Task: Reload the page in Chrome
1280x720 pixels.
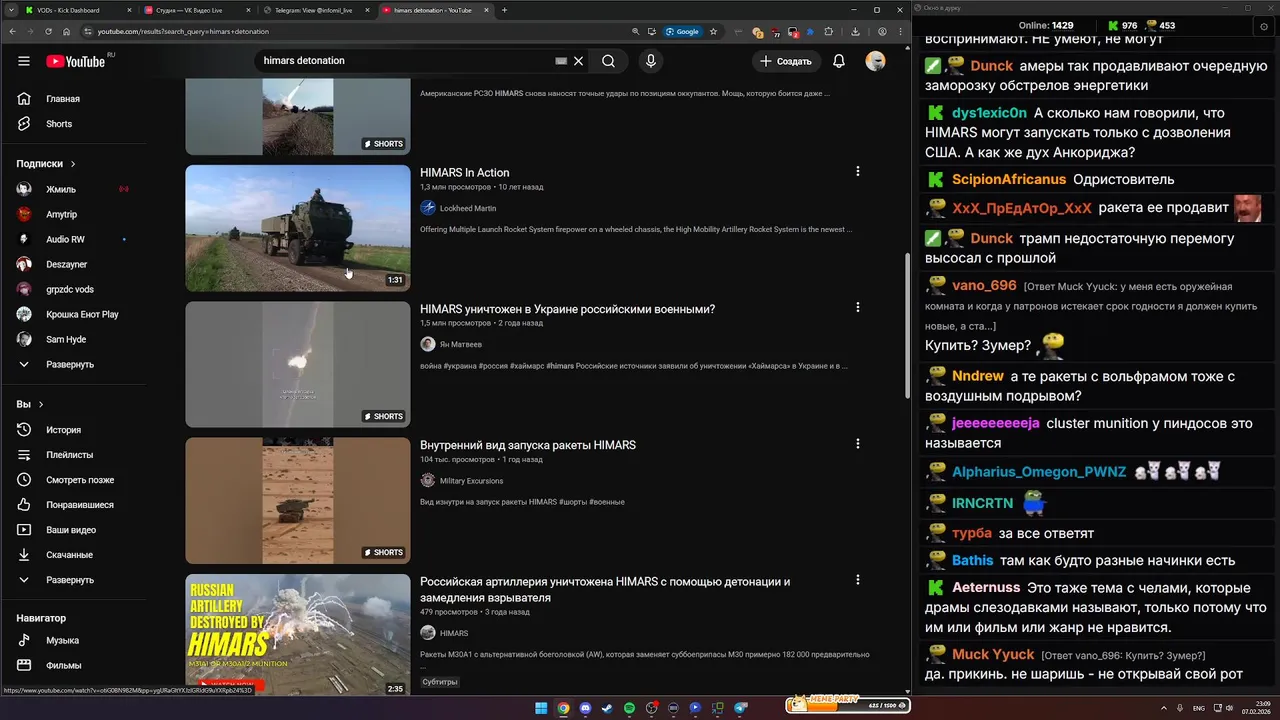Action: (49, 31)
